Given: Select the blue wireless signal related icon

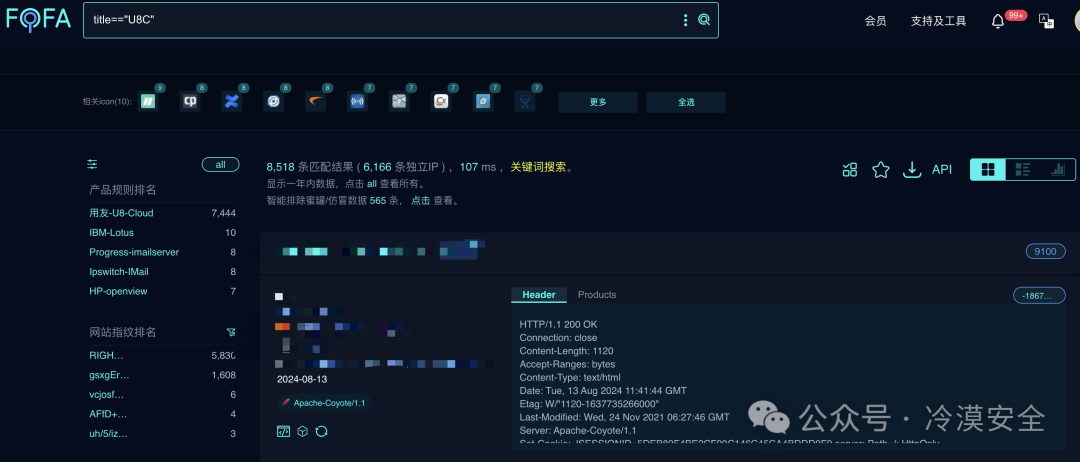Looking at the screenshot, I should 357,102.
